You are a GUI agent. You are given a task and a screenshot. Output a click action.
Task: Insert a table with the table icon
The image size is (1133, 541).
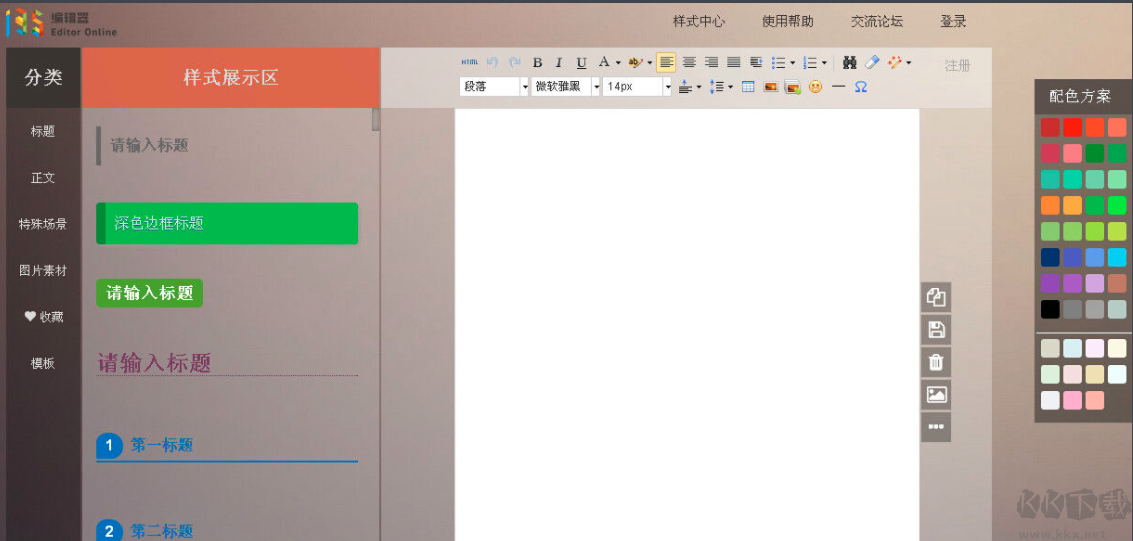tap(748, 87)
